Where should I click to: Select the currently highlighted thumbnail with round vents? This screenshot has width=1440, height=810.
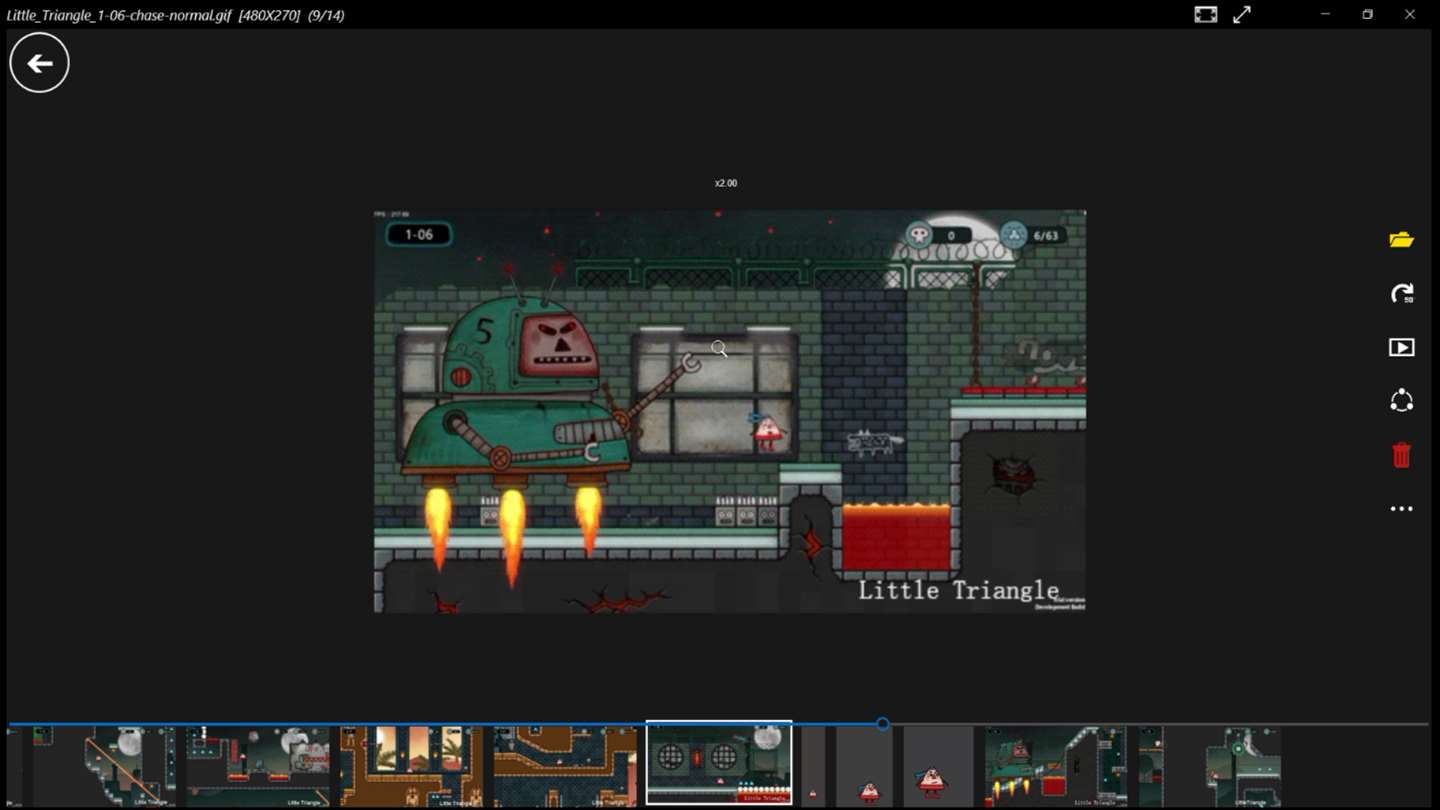(x=719, y=763)
